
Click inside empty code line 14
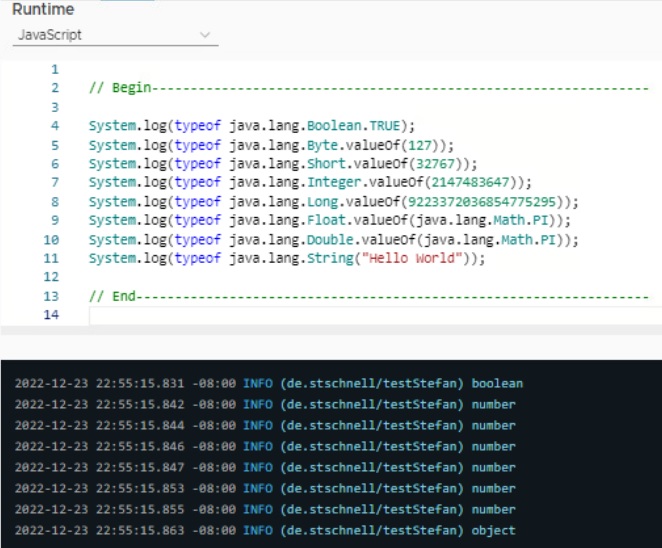(x=375, y=315)
